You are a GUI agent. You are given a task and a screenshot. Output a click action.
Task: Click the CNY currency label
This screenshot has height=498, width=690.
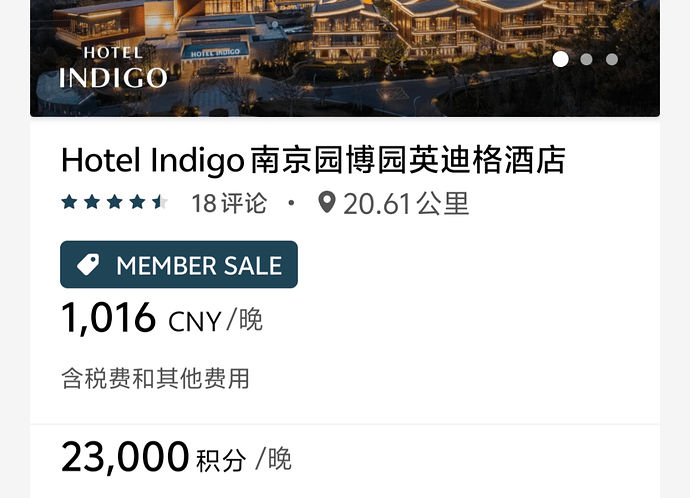pyautogui.click(x=195, y=322)
